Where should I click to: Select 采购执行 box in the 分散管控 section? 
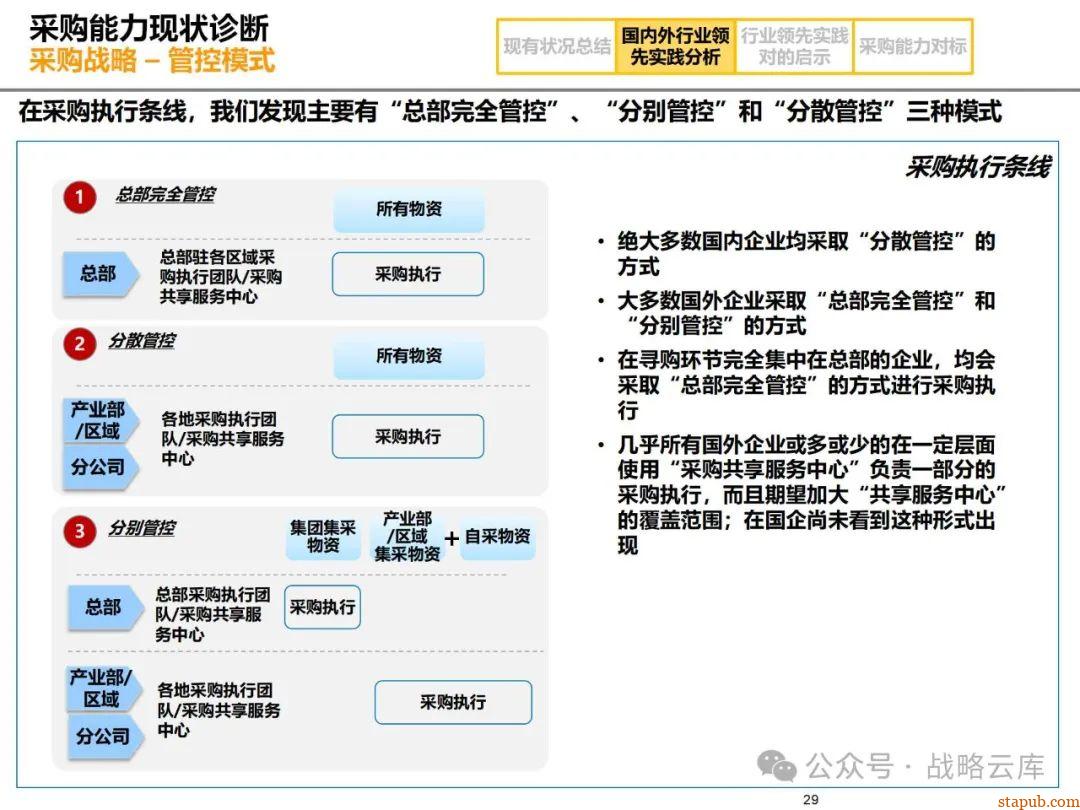[x=408, y=437]
